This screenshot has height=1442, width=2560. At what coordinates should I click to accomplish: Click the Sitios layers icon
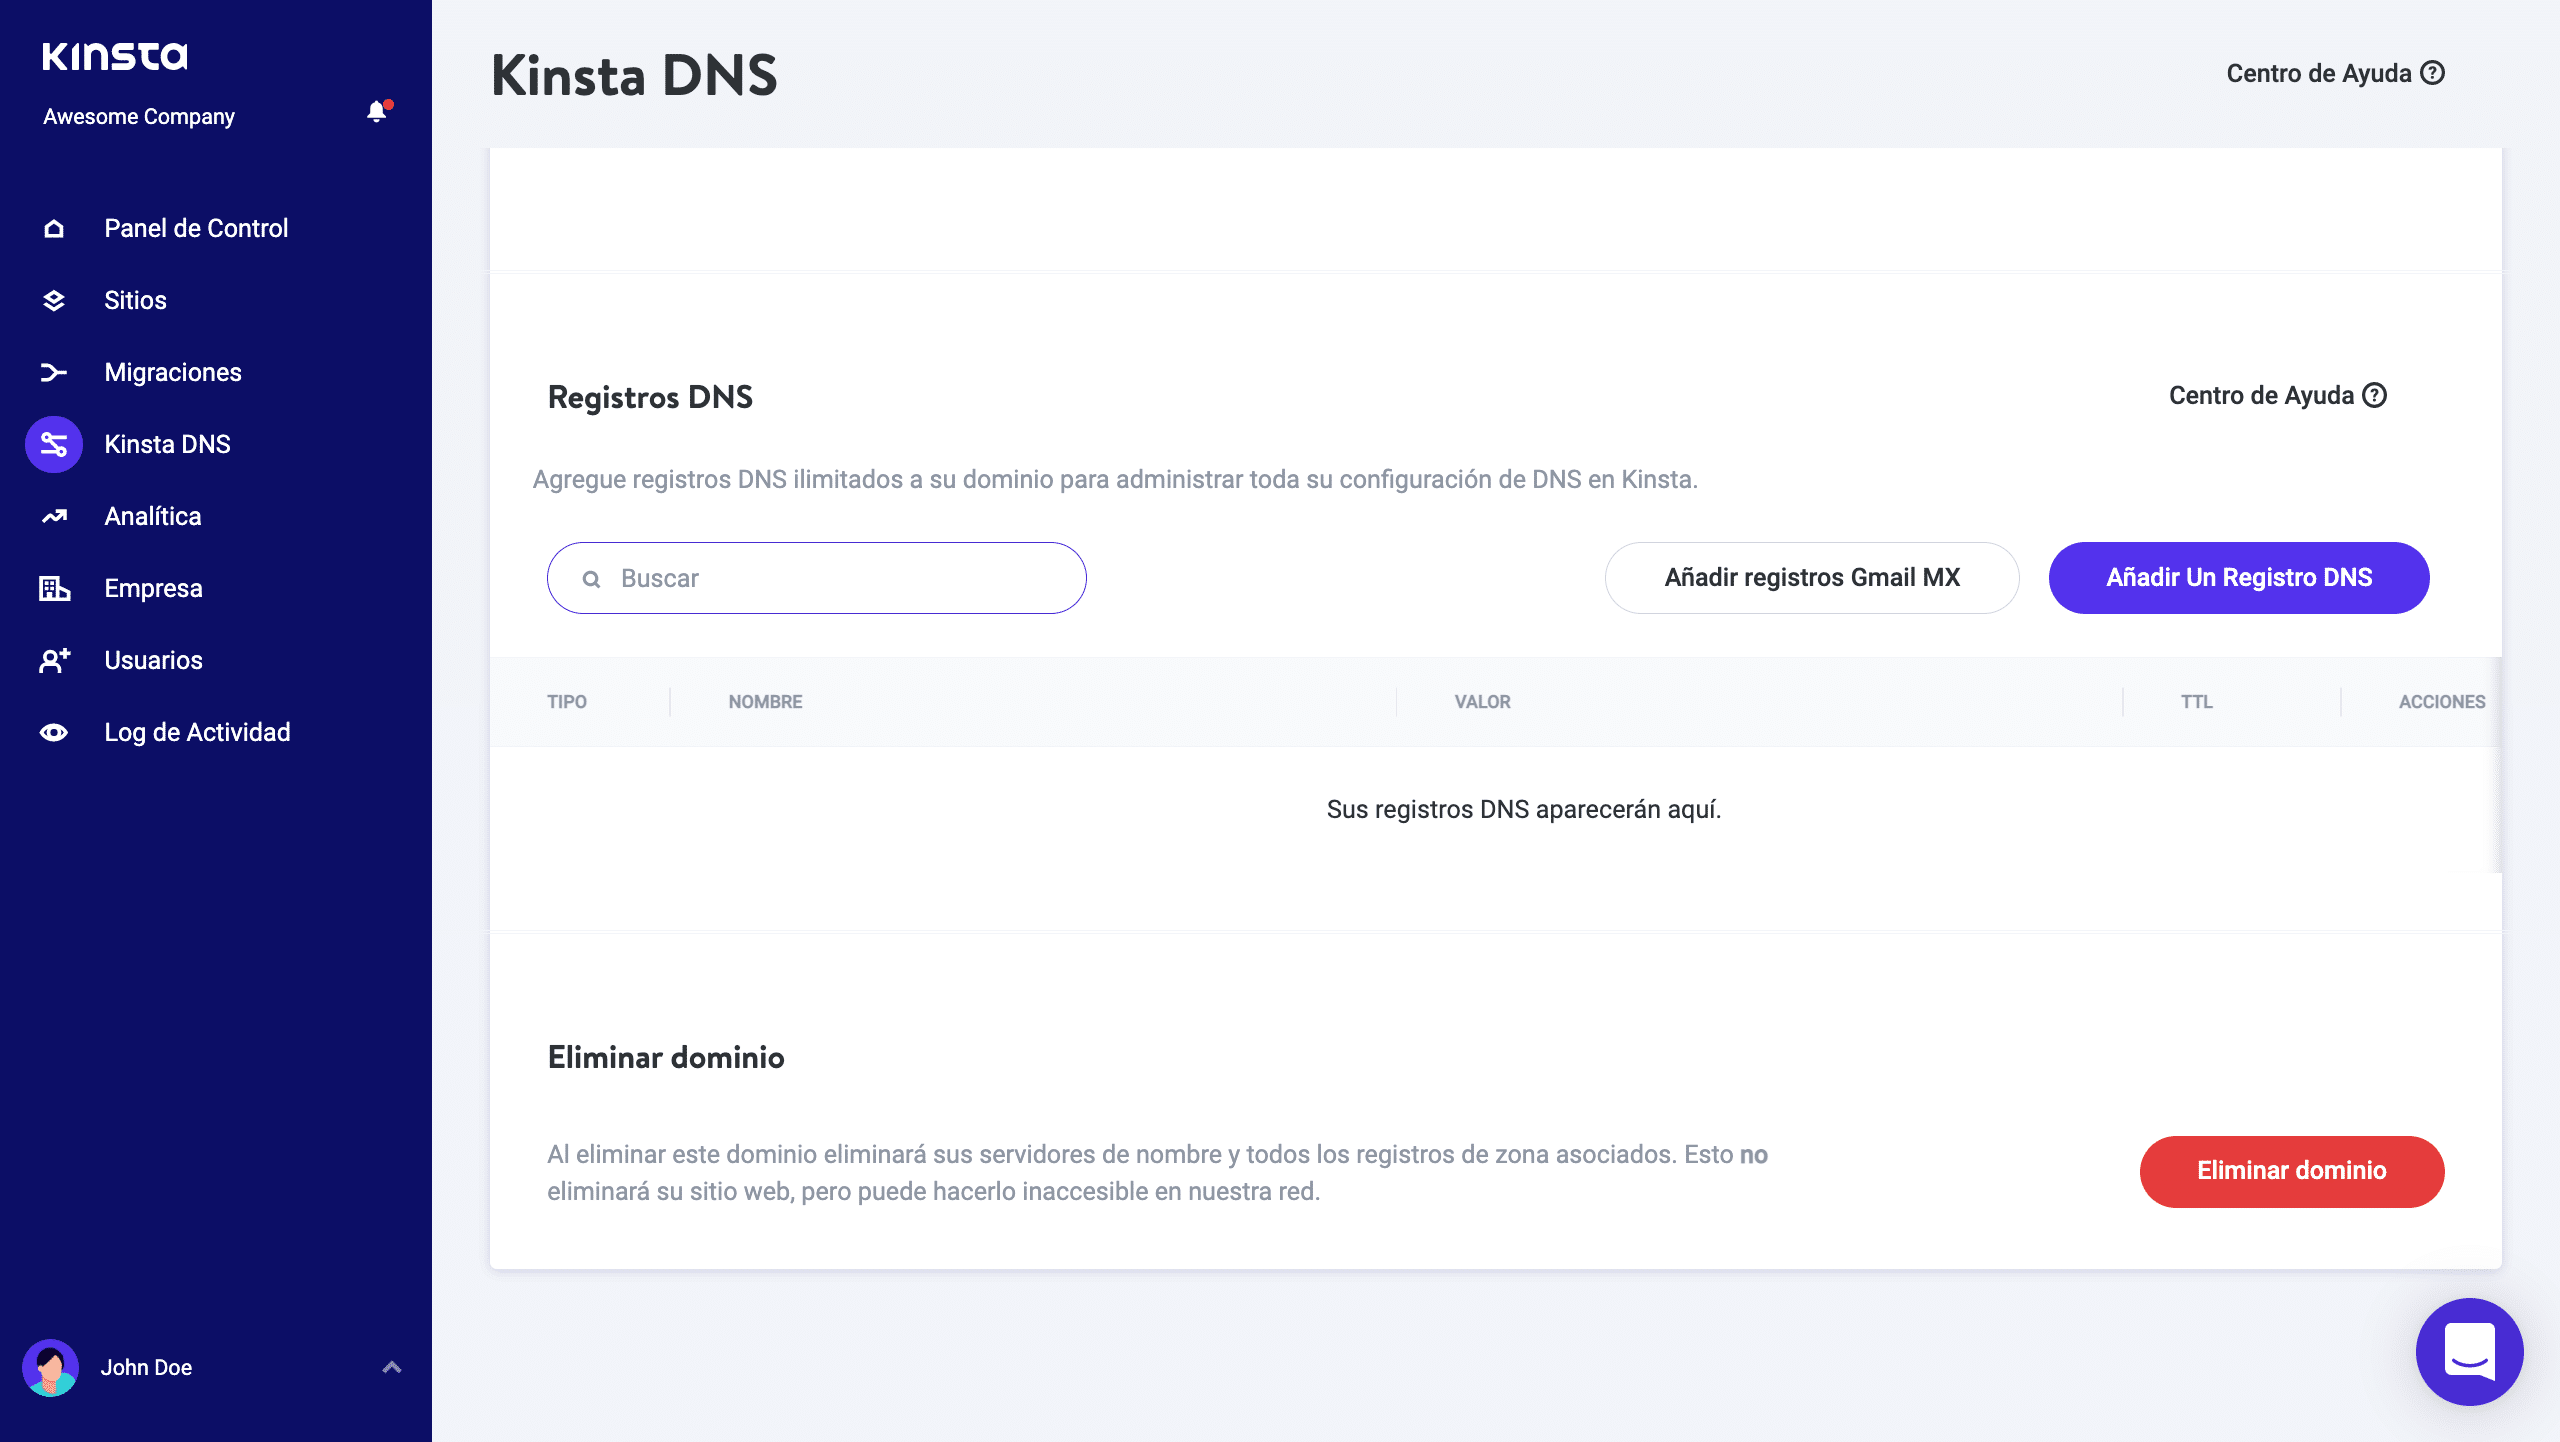(54, 301)
